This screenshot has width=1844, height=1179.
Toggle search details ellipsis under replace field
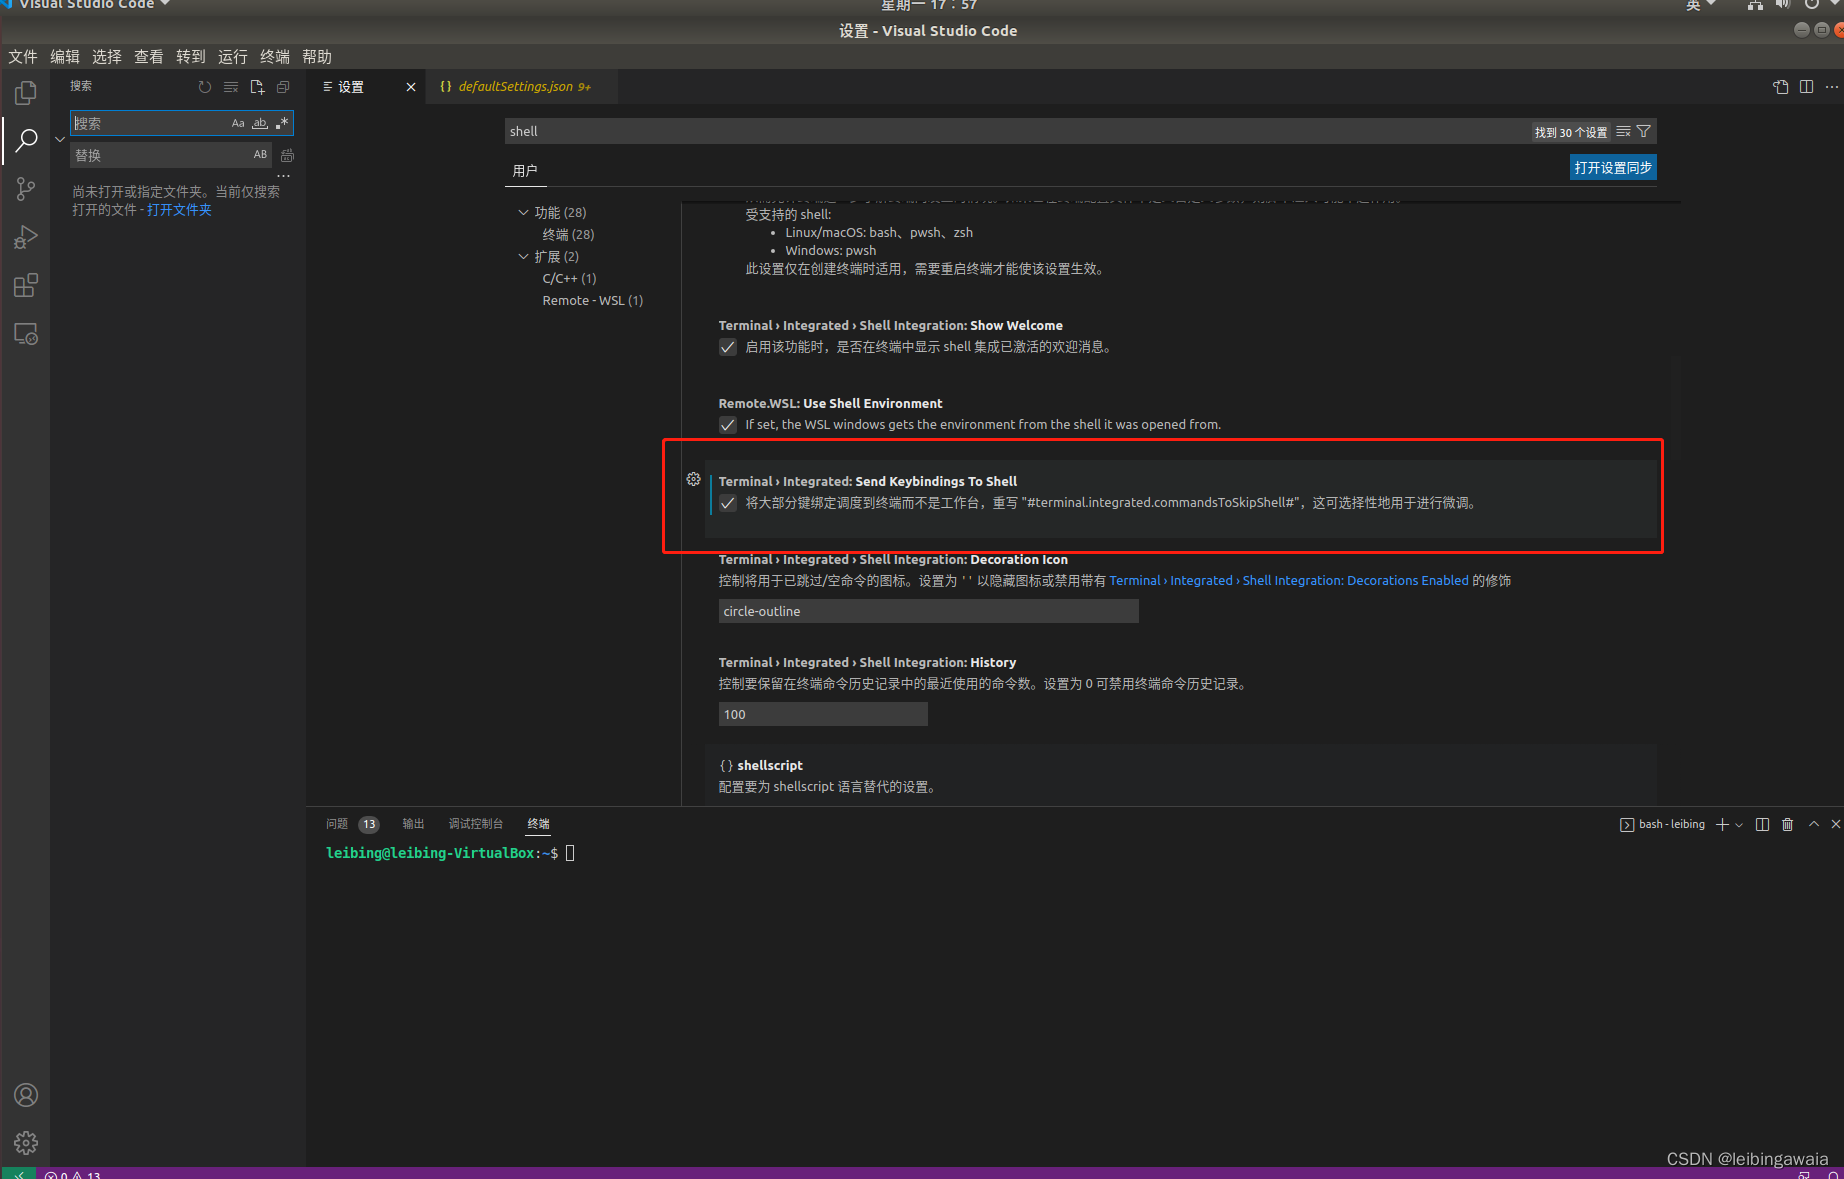284,176
